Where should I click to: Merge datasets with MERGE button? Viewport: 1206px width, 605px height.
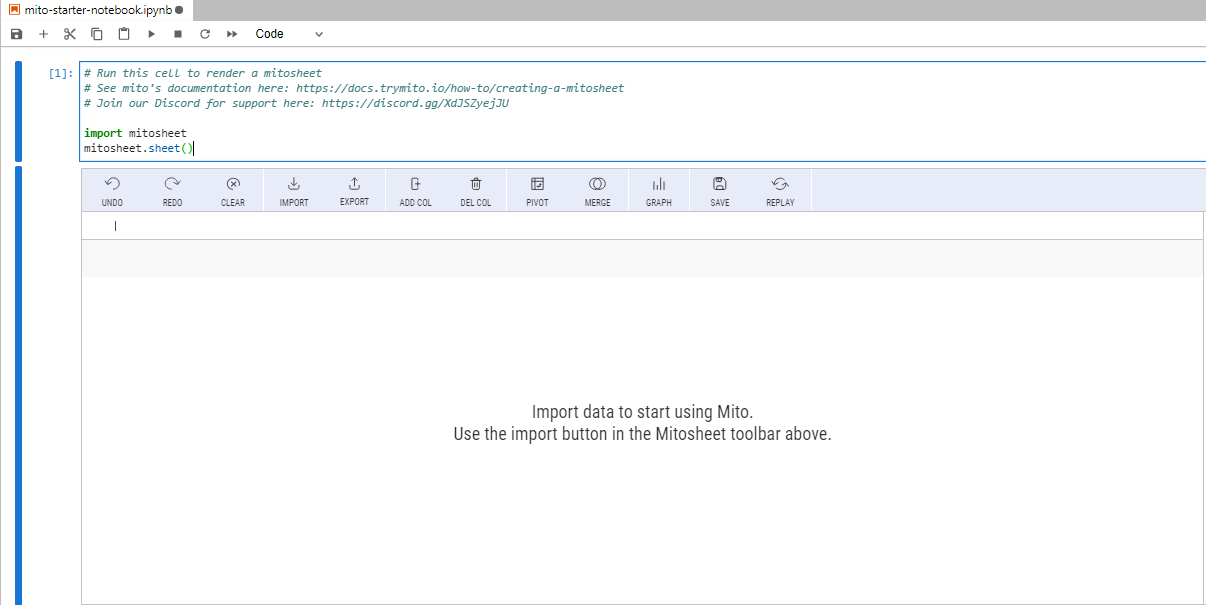pos(597,191)
